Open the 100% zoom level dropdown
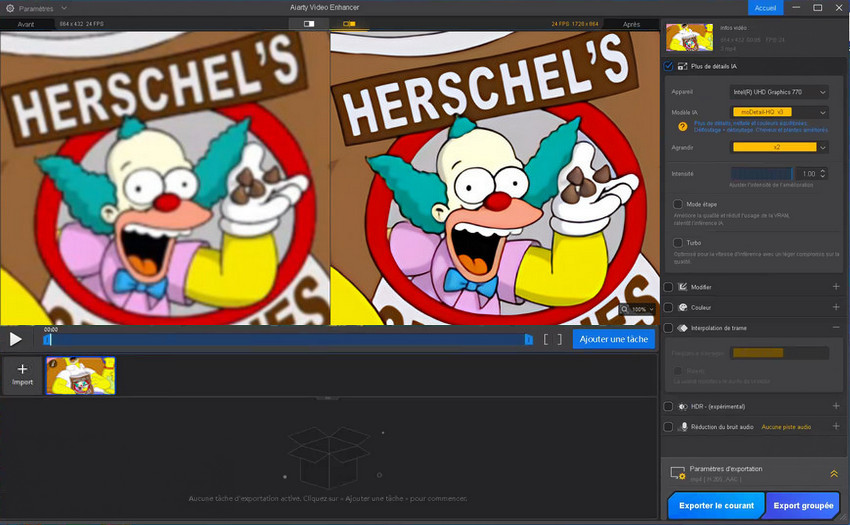850x525 pixels. click(643, 309)
